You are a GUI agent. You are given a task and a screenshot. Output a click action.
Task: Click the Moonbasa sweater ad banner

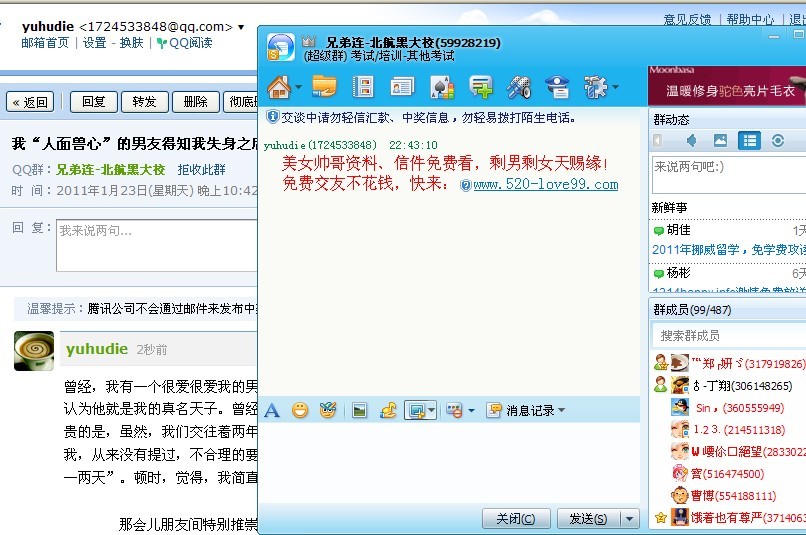[x=727, y=85]
